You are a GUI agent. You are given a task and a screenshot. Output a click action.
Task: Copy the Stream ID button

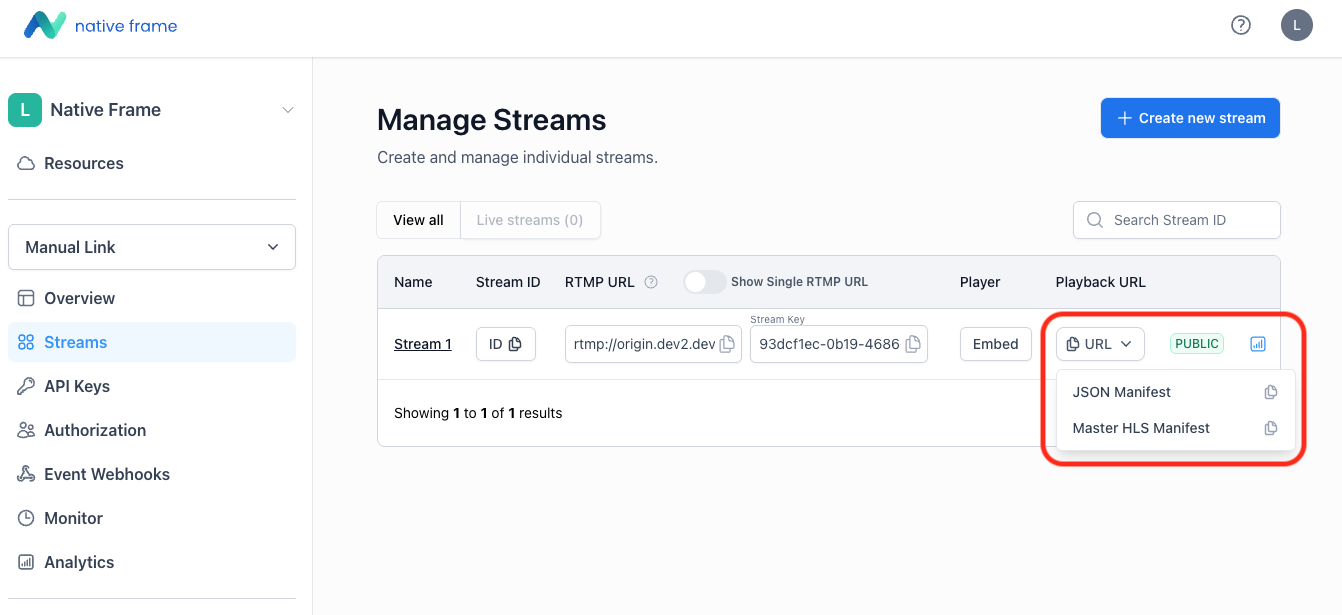(505, 344)
